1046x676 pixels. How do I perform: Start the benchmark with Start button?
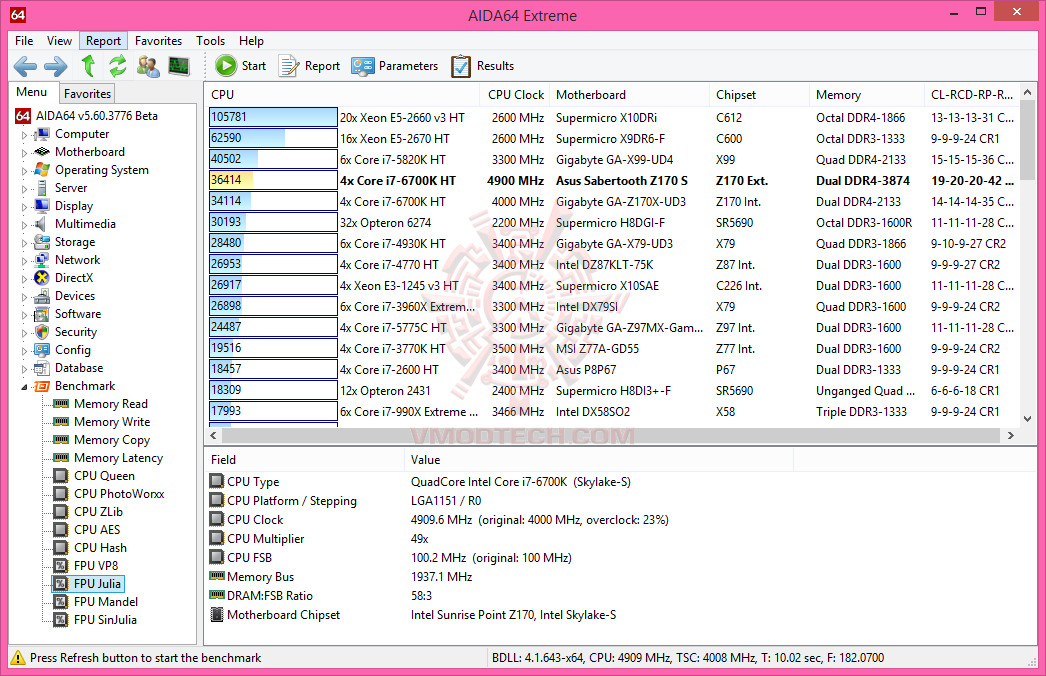tap(241, 66)
